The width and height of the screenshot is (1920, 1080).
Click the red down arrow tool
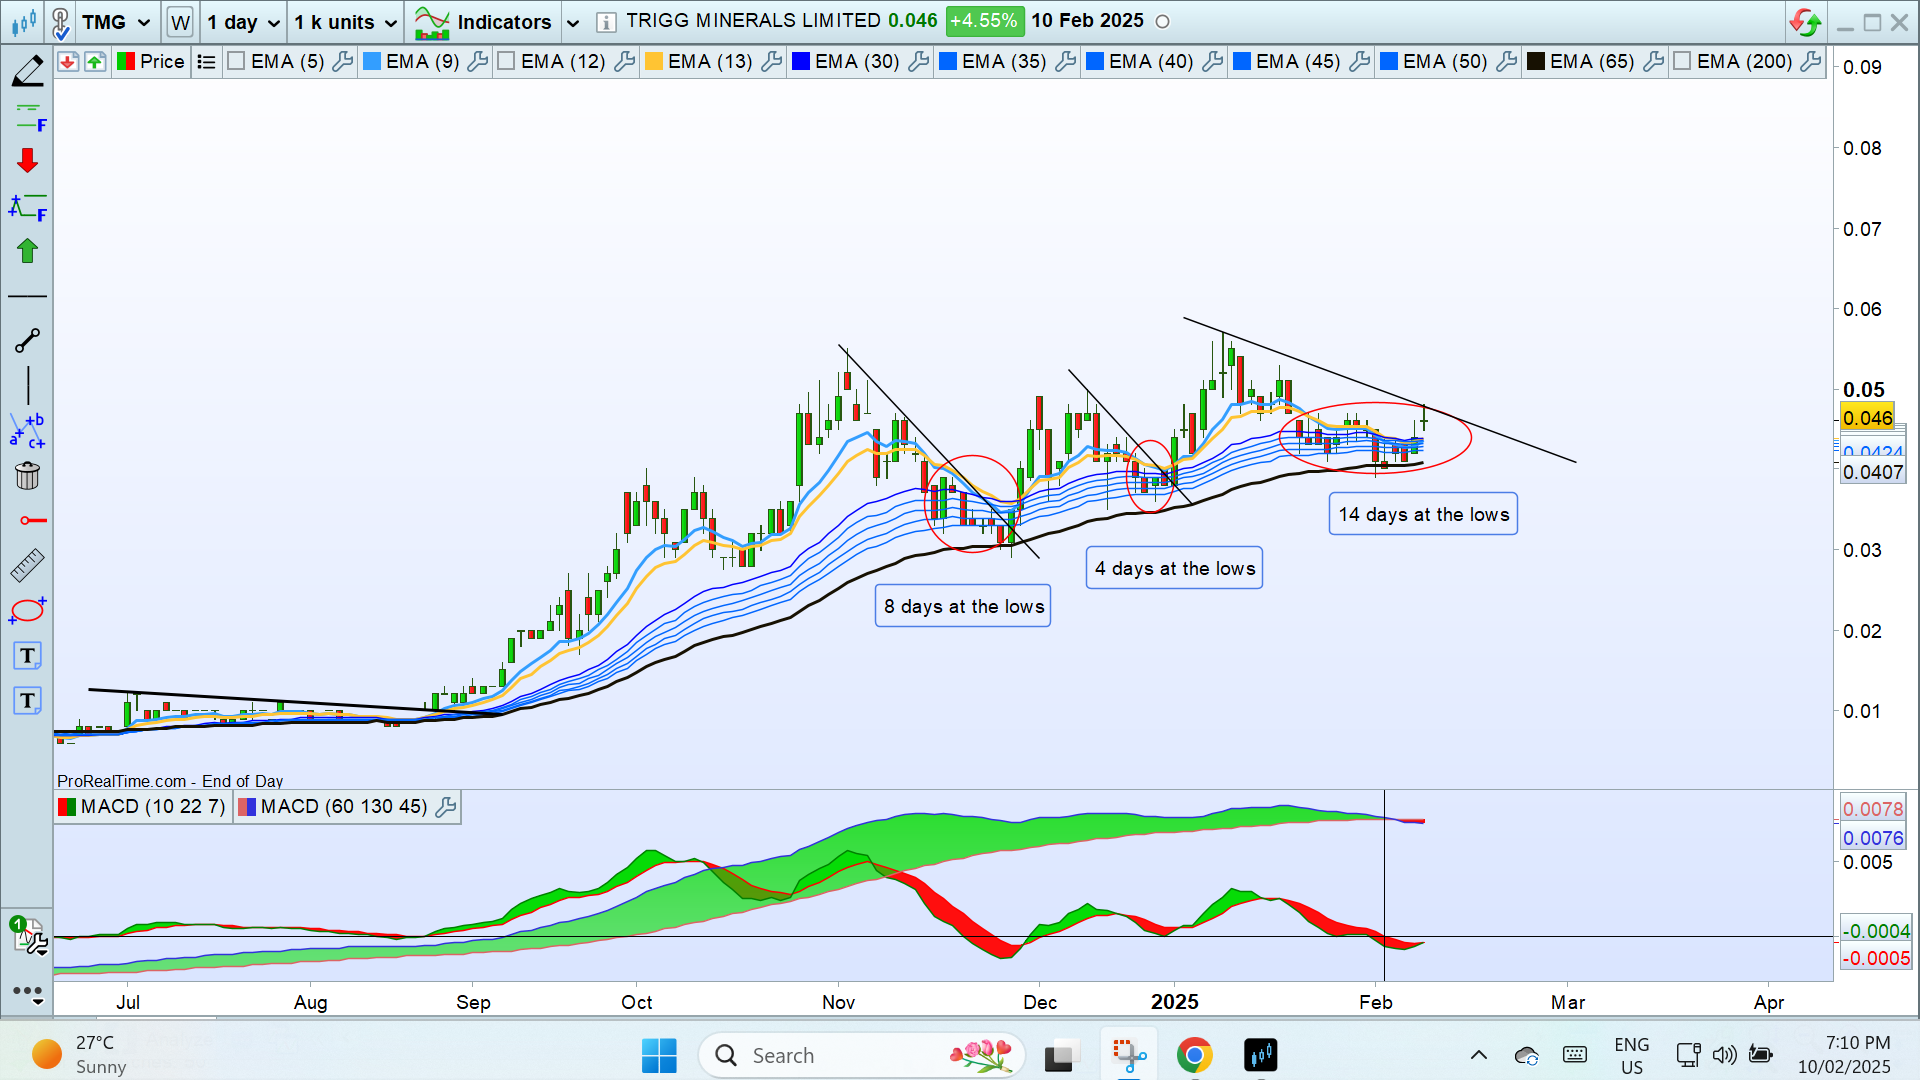click(27, 160)
